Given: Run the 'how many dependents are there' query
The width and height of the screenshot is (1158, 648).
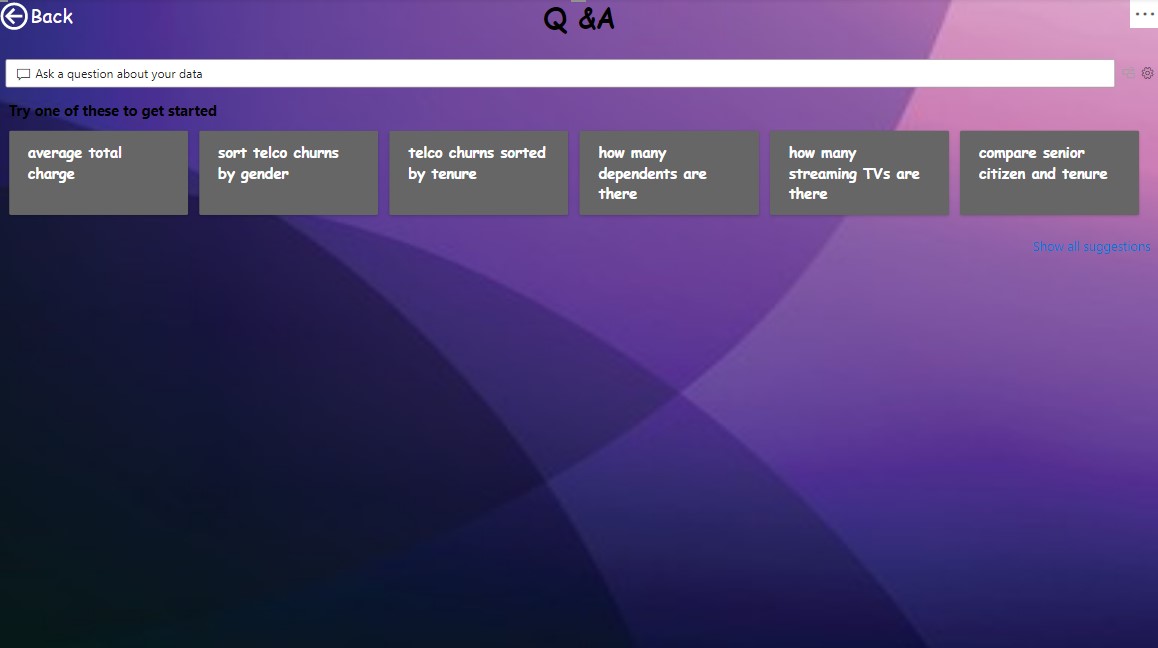Looking at the screenshot, I should 668,172.
